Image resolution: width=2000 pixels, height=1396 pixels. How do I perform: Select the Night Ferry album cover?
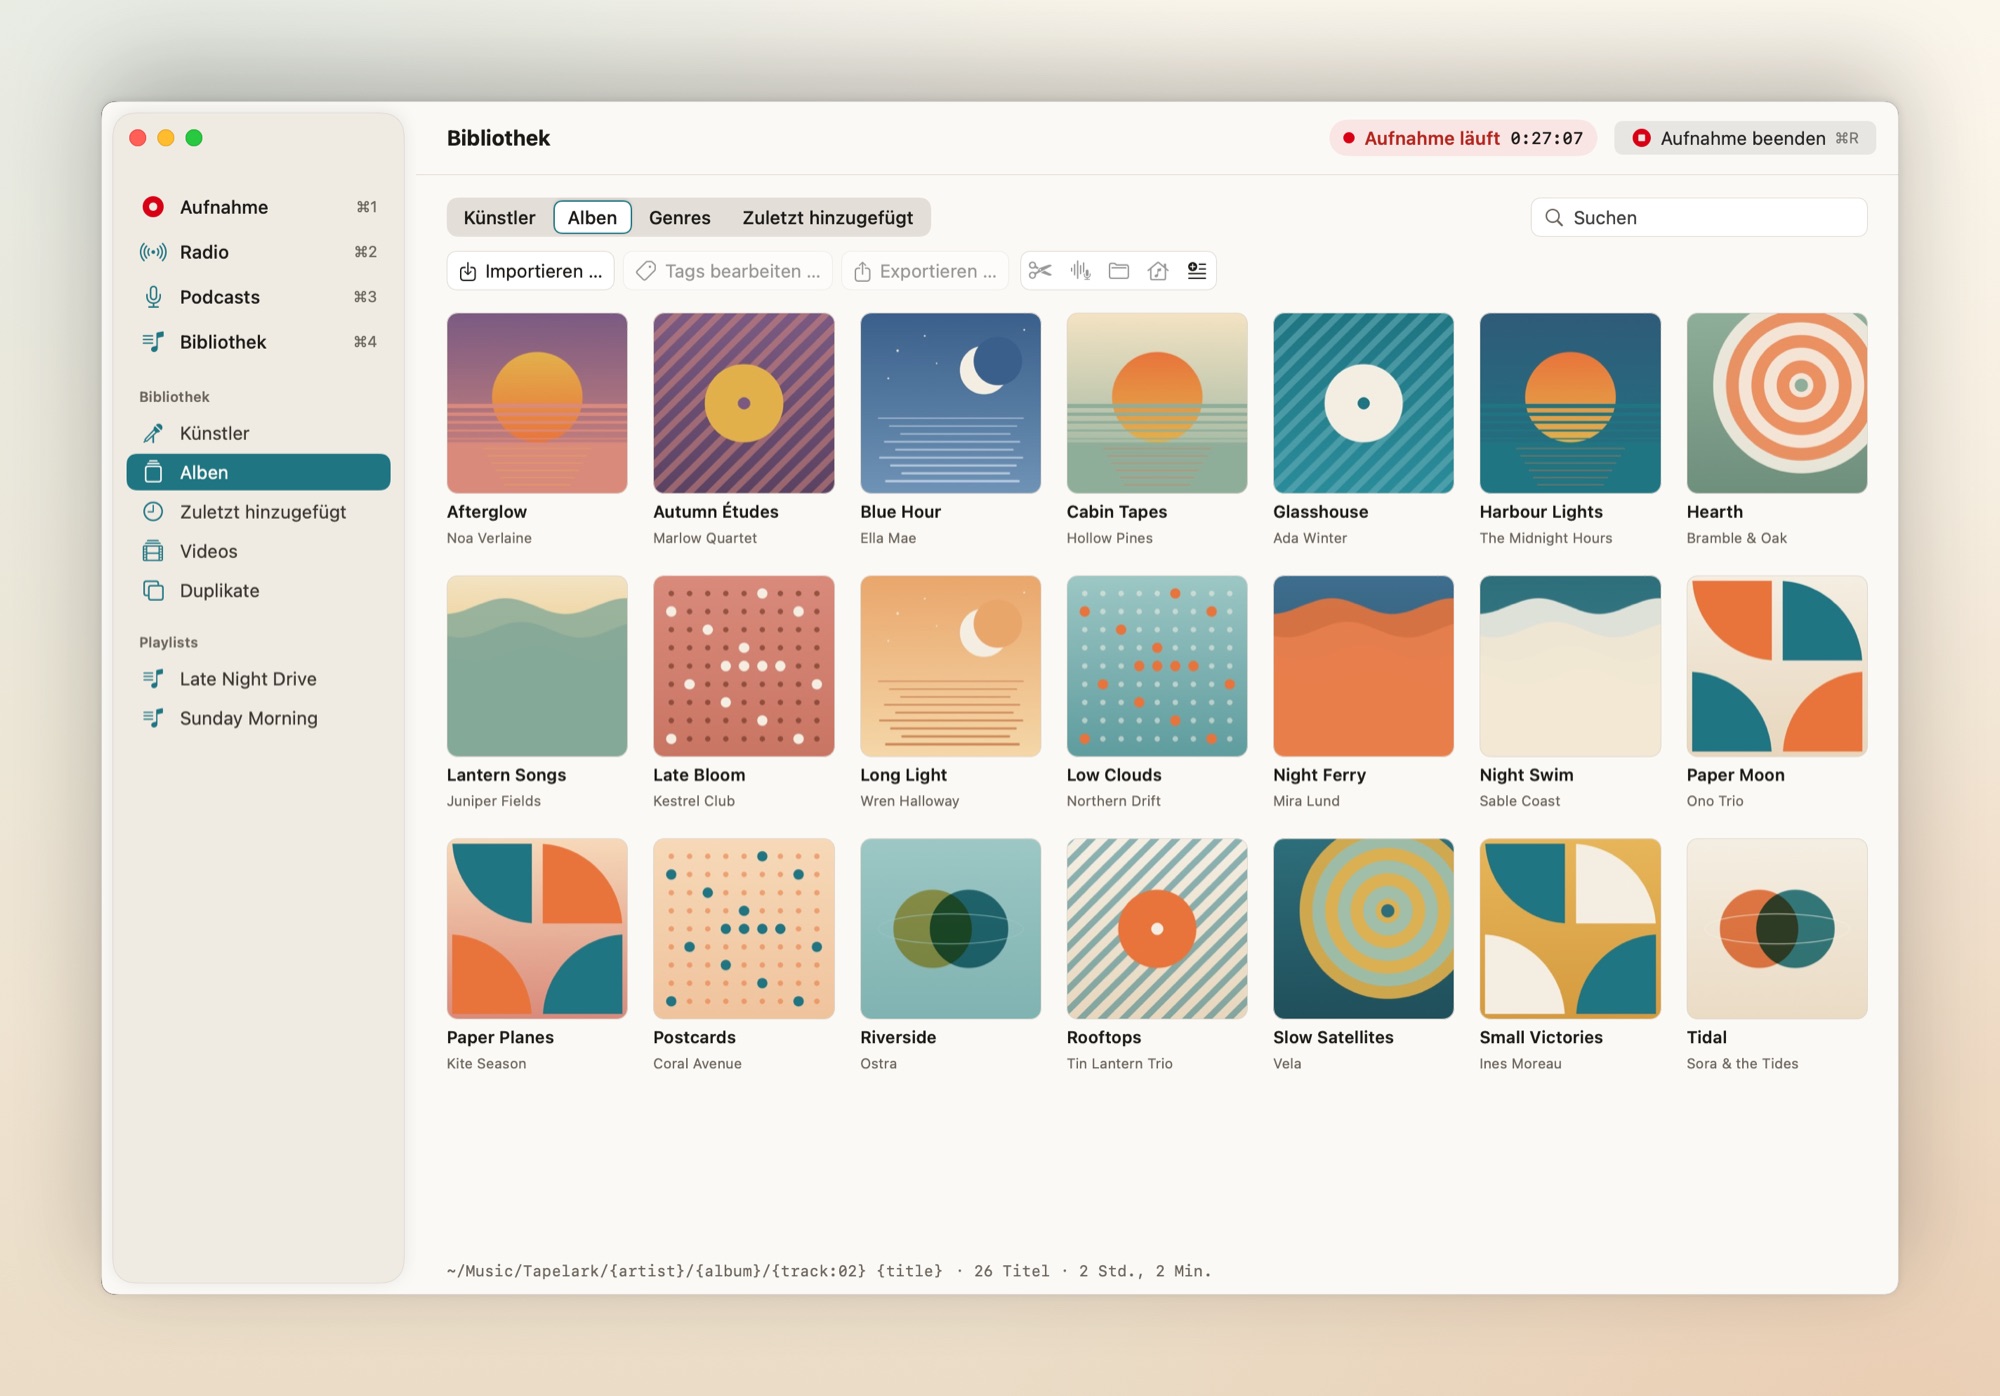coord(1363,666)
